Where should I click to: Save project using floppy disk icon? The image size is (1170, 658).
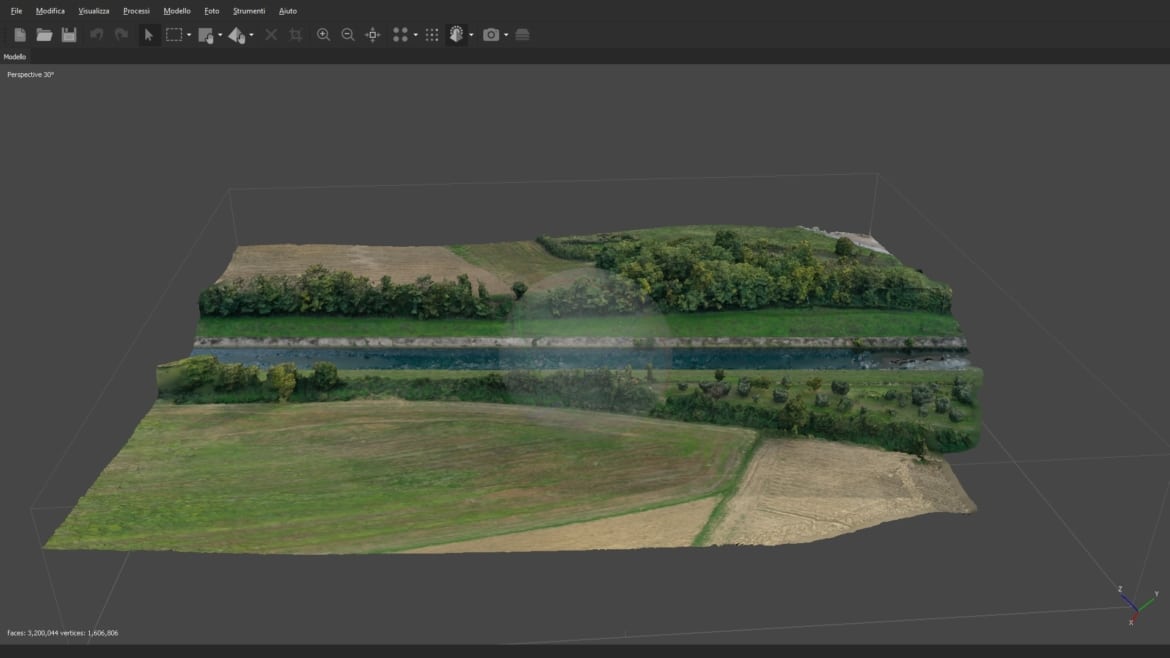click(69, 34)
